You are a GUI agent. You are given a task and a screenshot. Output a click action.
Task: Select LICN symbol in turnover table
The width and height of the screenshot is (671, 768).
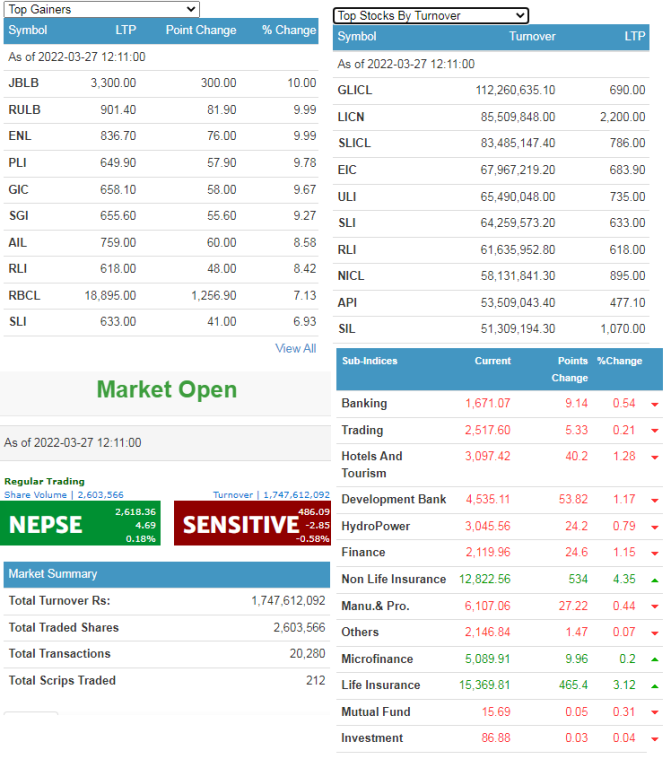point(351,117)
